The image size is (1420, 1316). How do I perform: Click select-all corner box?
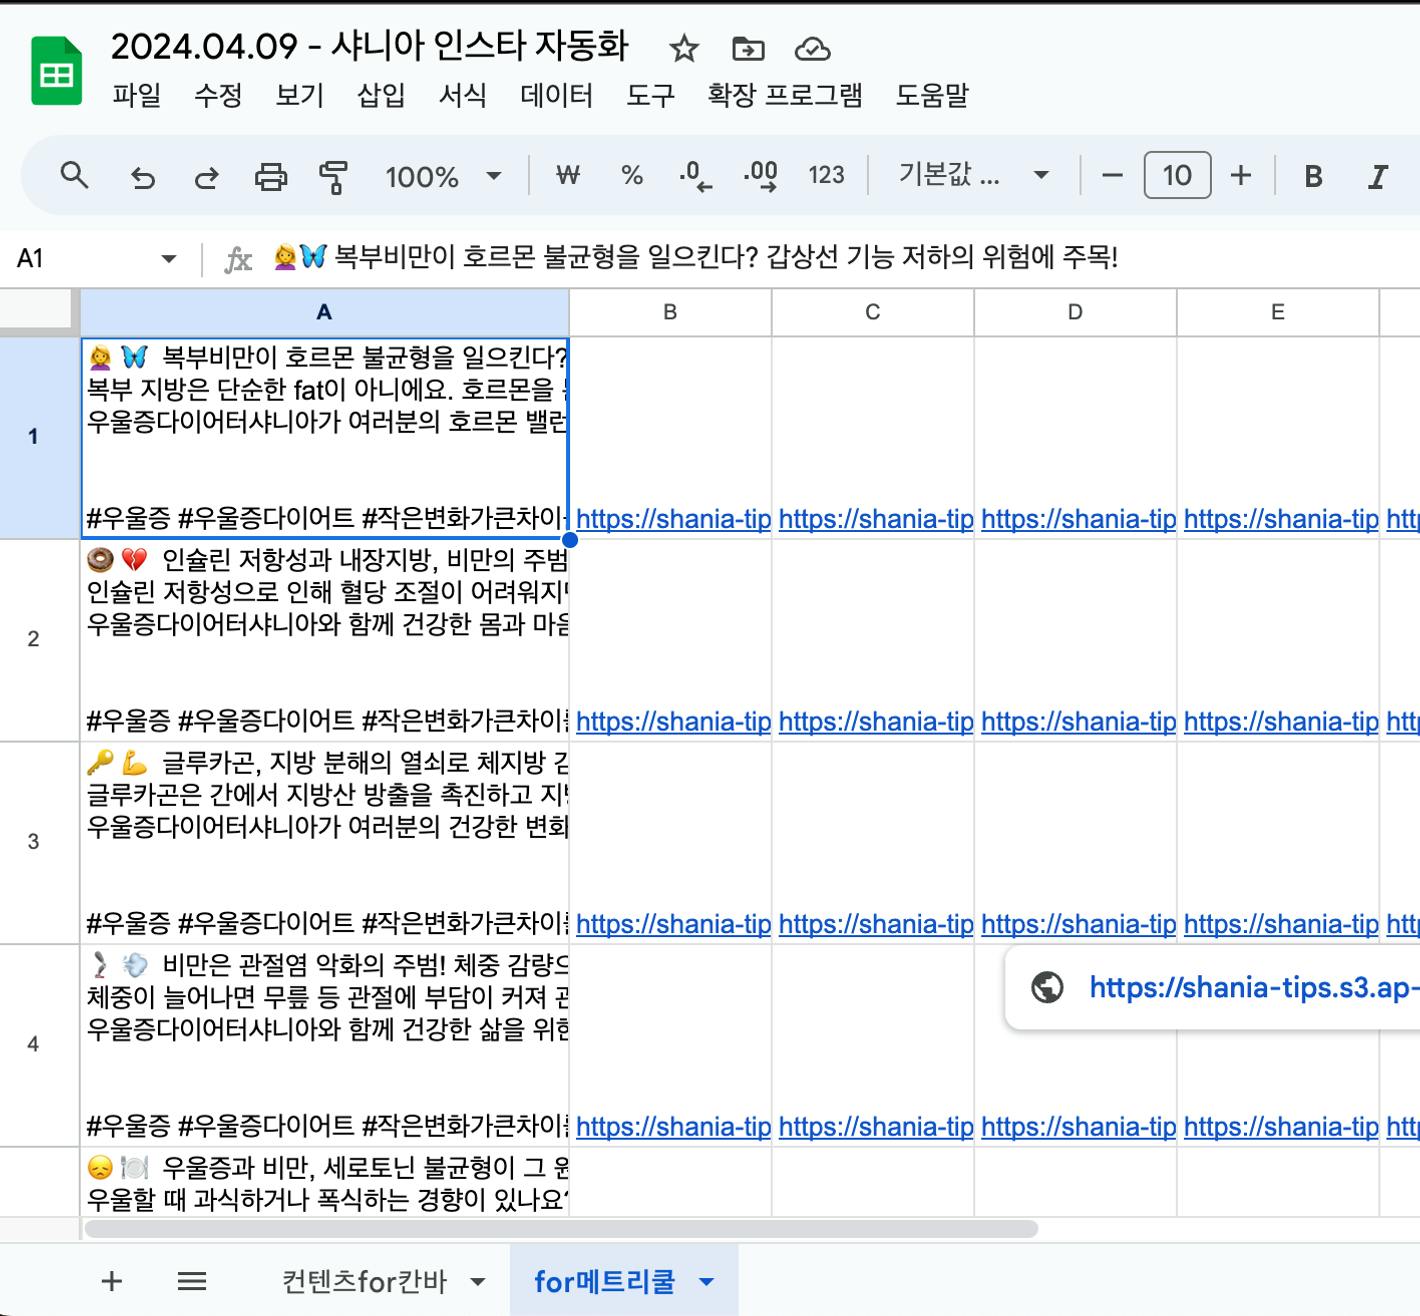click(x=38, y=311)
